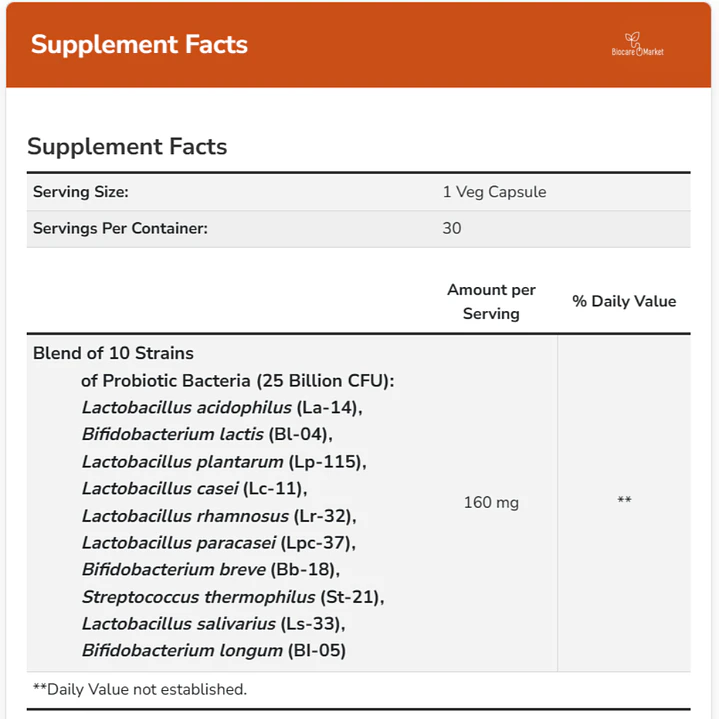
Task: Click Lactobacillus acidophilus (La-14) entry
Action: 221,407
